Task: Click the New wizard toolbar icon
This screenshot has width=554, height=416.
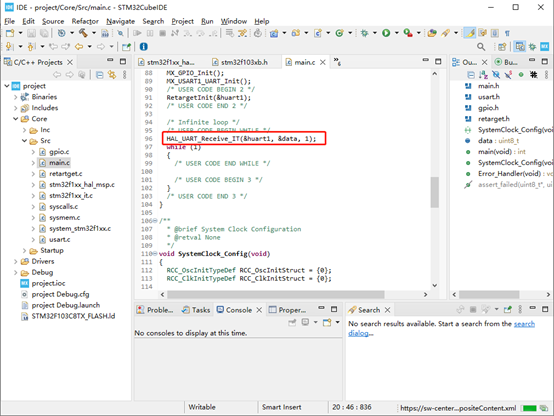Action: pyautogui.click(x=10, y=33)
